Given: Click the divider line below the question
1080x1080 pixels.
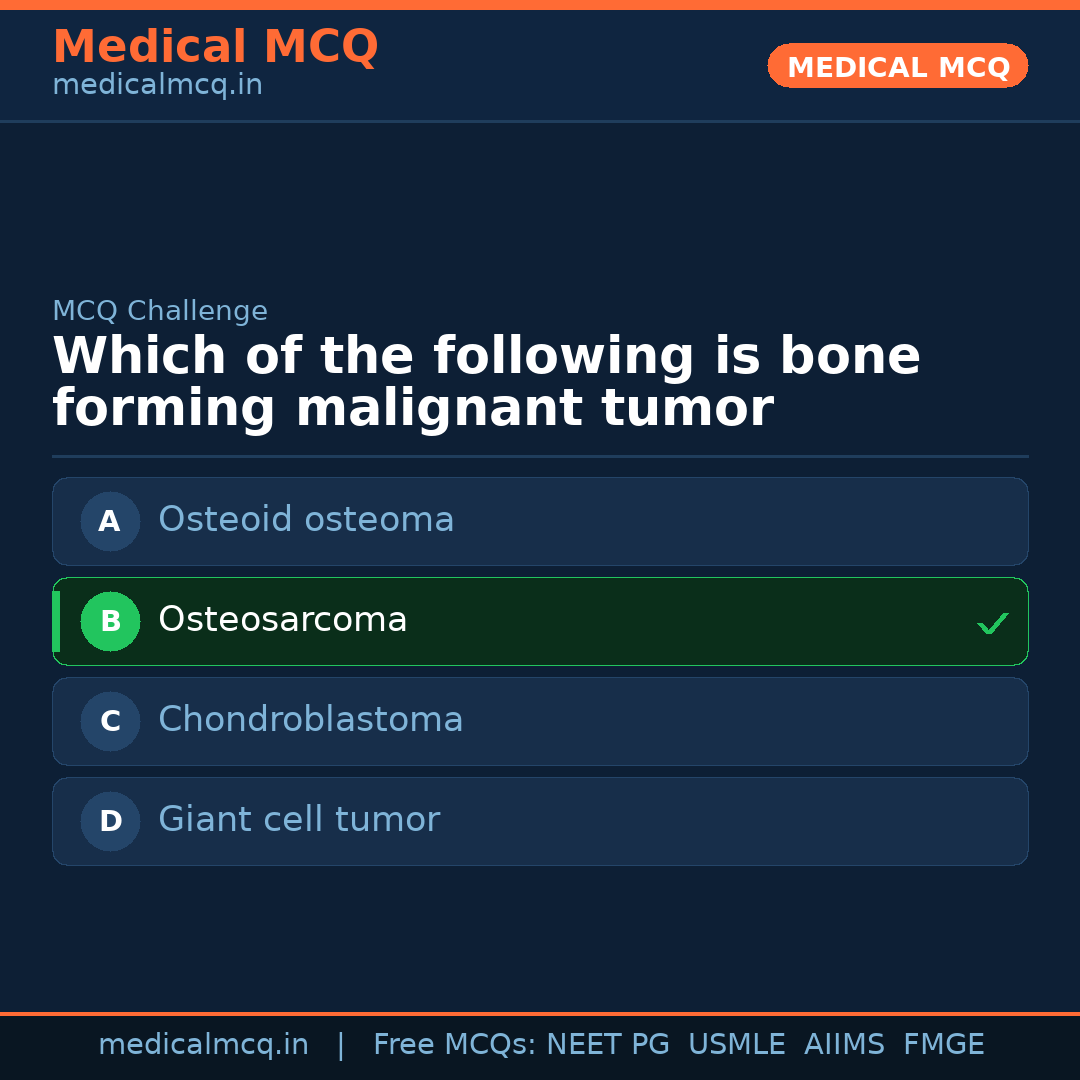Looking at the screenshot, I should (540, 456).
